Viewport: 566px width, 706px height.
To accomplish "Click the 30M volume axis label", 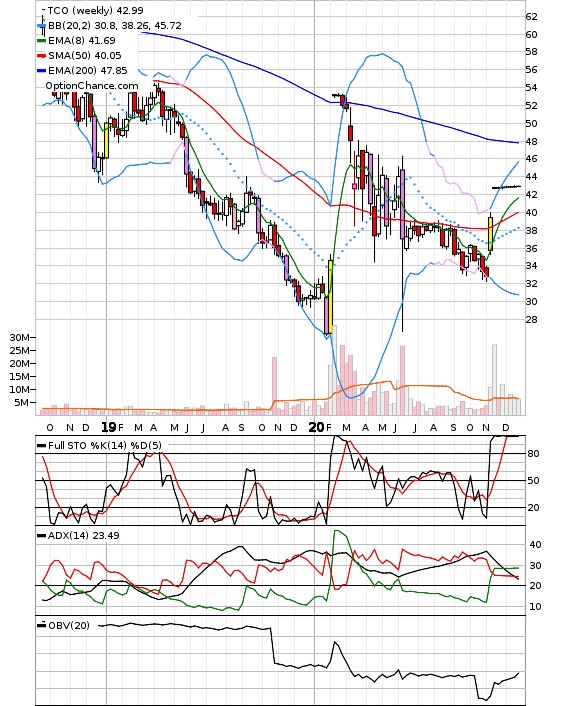I will (x=20, y=337).
